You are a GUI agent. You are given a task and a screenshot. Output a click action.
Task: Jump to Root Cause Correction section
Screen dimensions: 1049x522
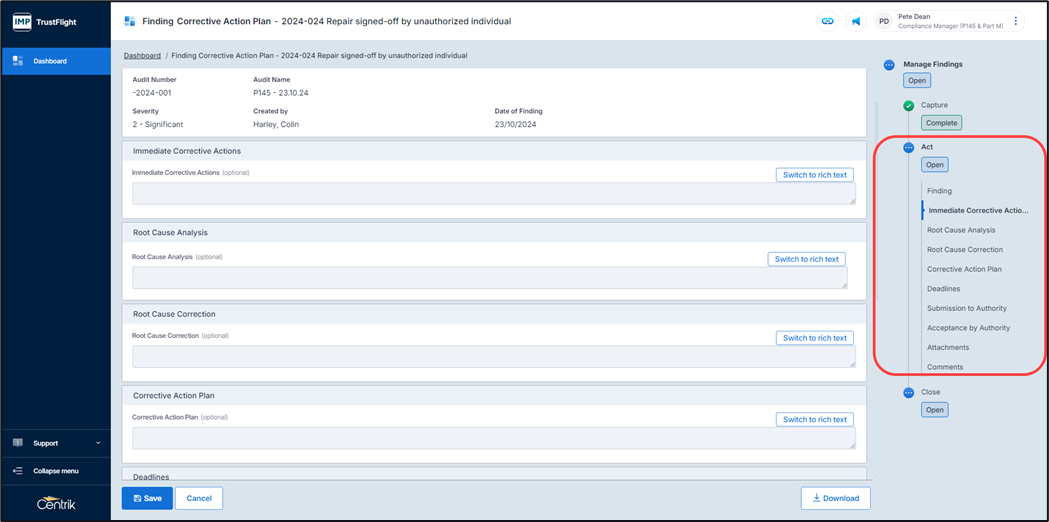tap(964, 250)
